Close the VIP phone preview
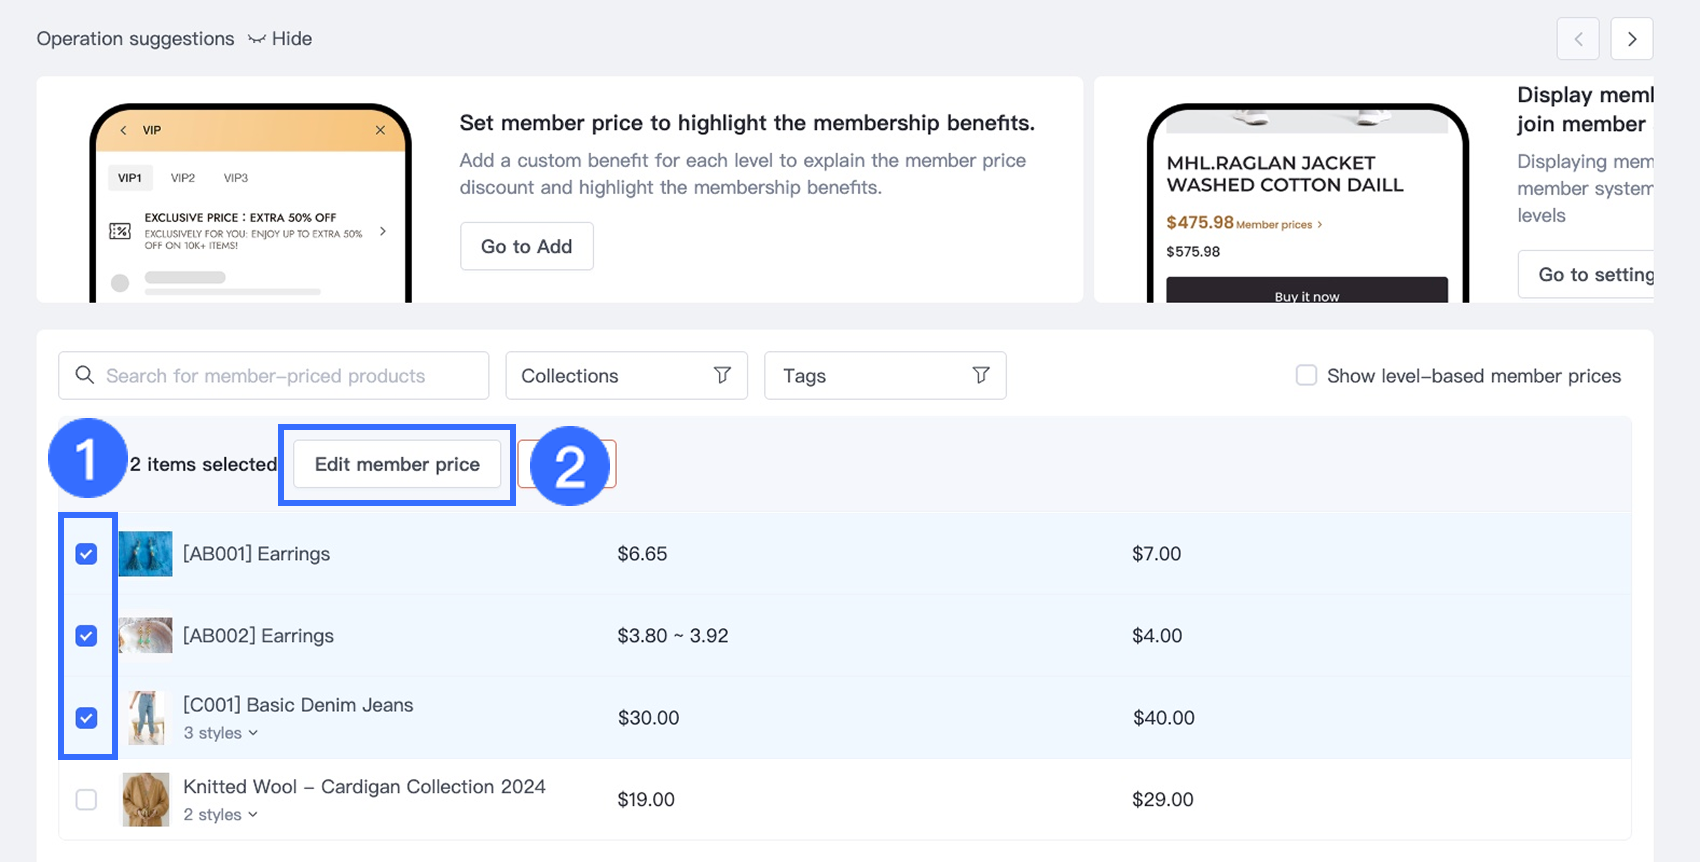 (380, 130)
